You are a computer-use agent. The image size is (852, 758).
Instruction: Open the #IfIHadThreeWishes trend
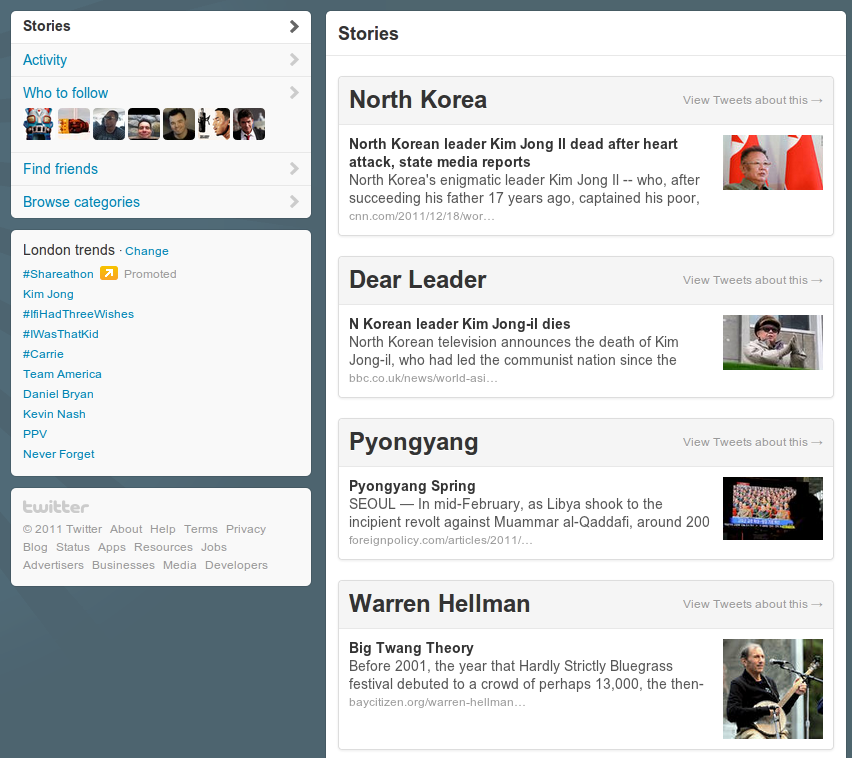pyautogui.click(x=78, y=314)
